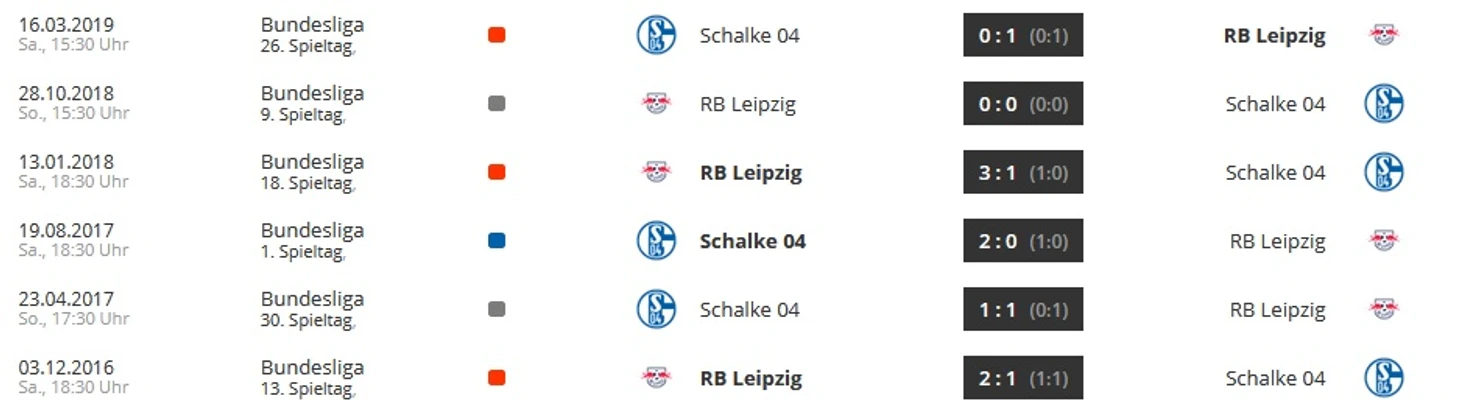Open the 2:1 result from 03.12.2016

[1023, 378]
